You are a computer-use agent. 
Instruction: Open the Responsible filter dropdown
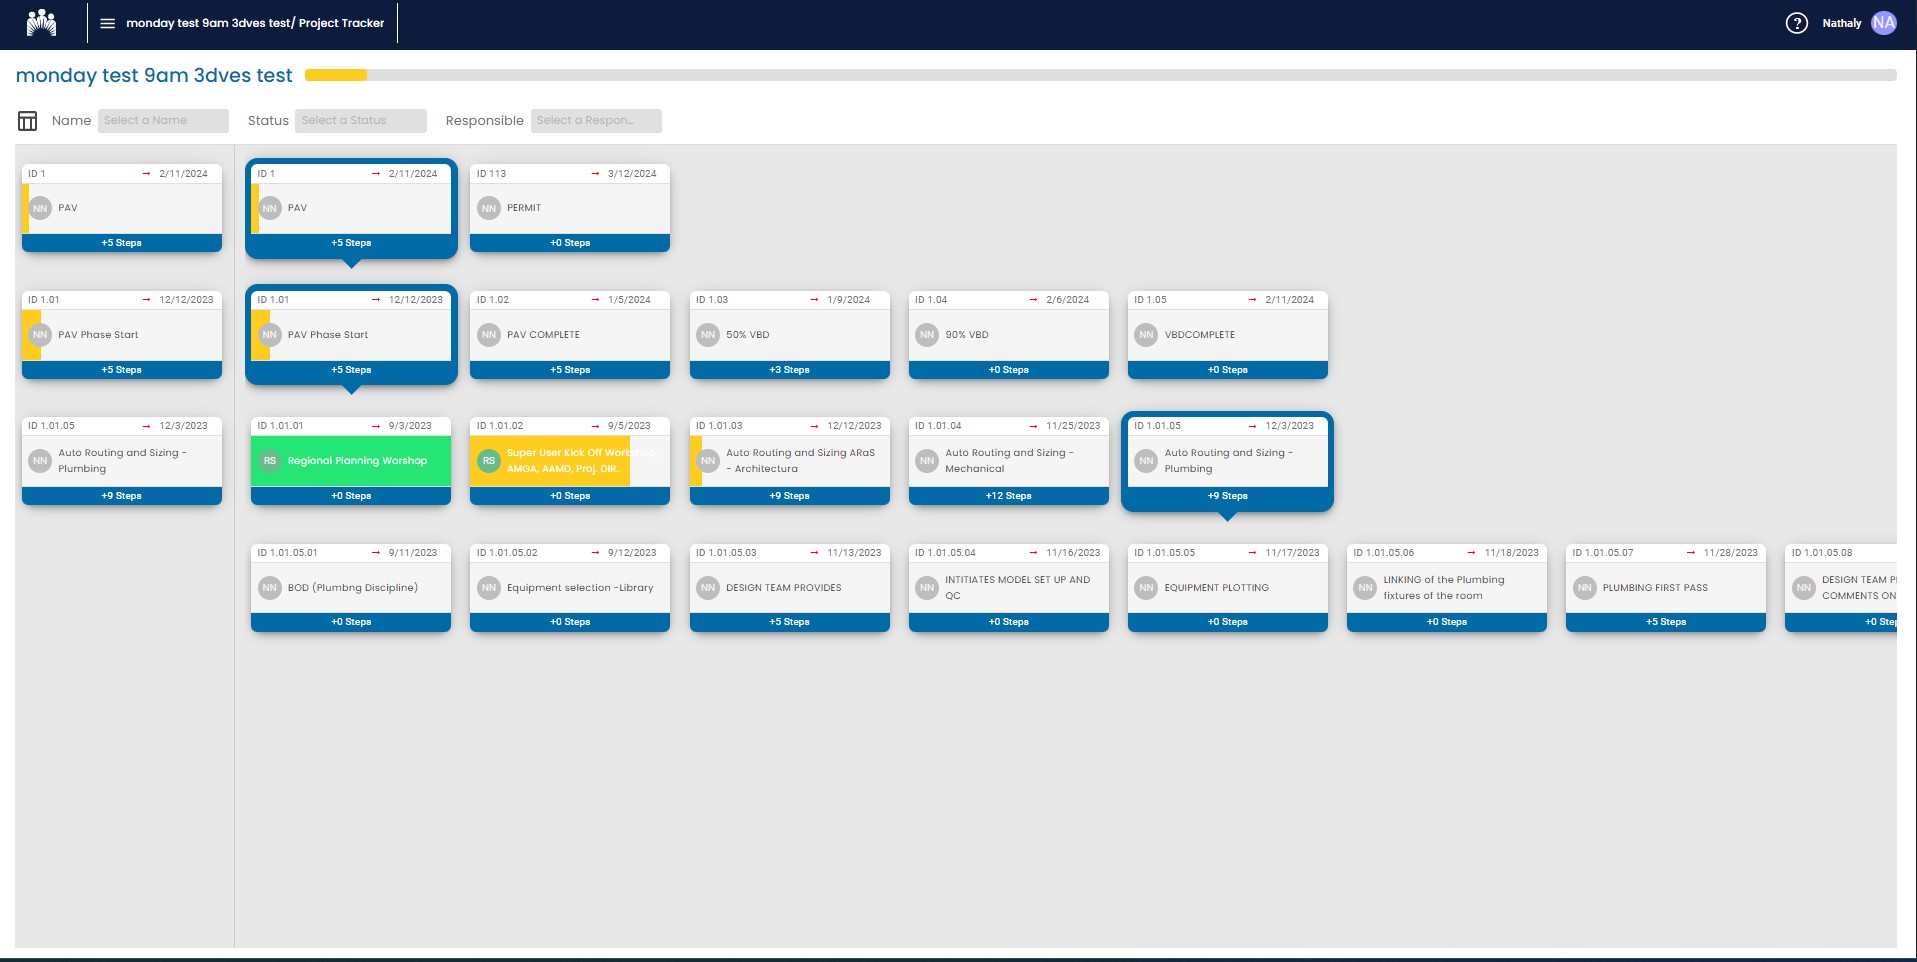(596, 121)
